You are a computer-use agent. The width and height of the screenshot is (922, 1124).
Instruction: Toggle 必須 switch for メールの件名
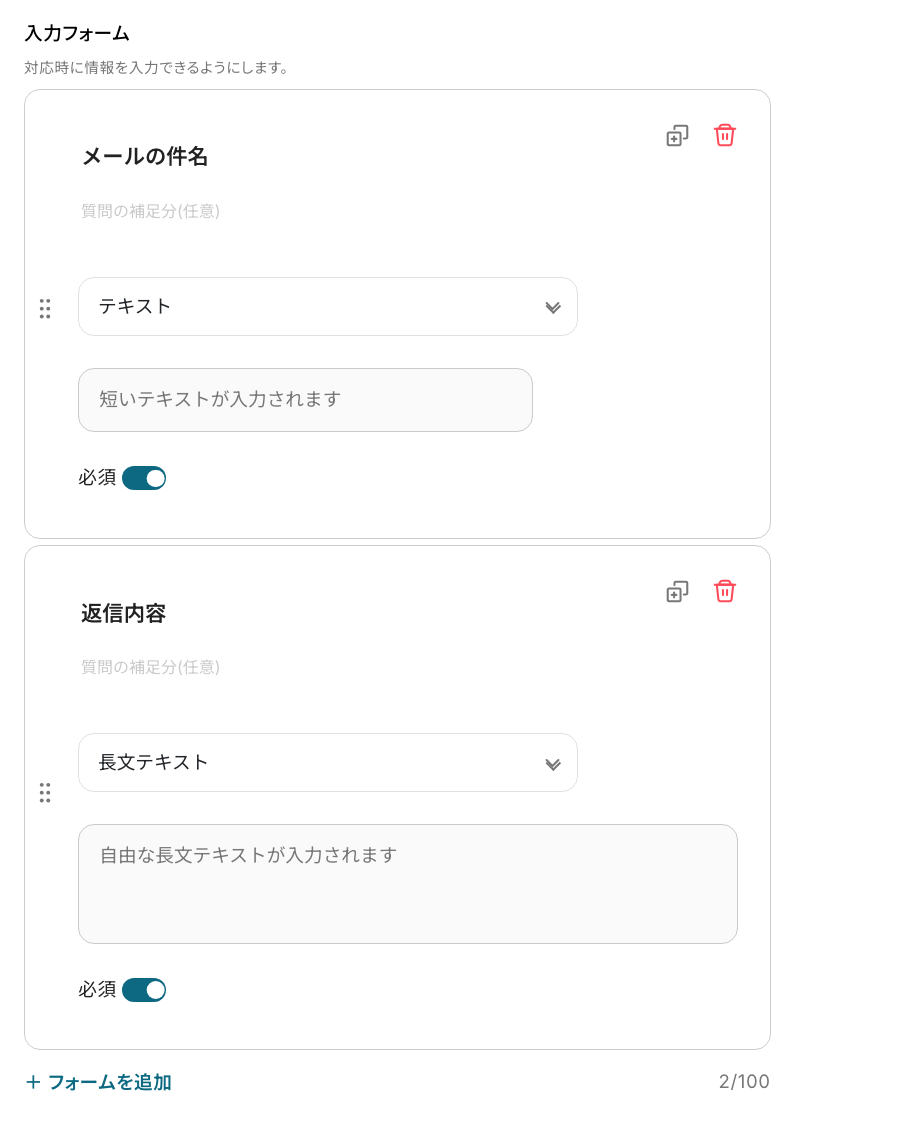pyautogui.click(x=144, y=478)
